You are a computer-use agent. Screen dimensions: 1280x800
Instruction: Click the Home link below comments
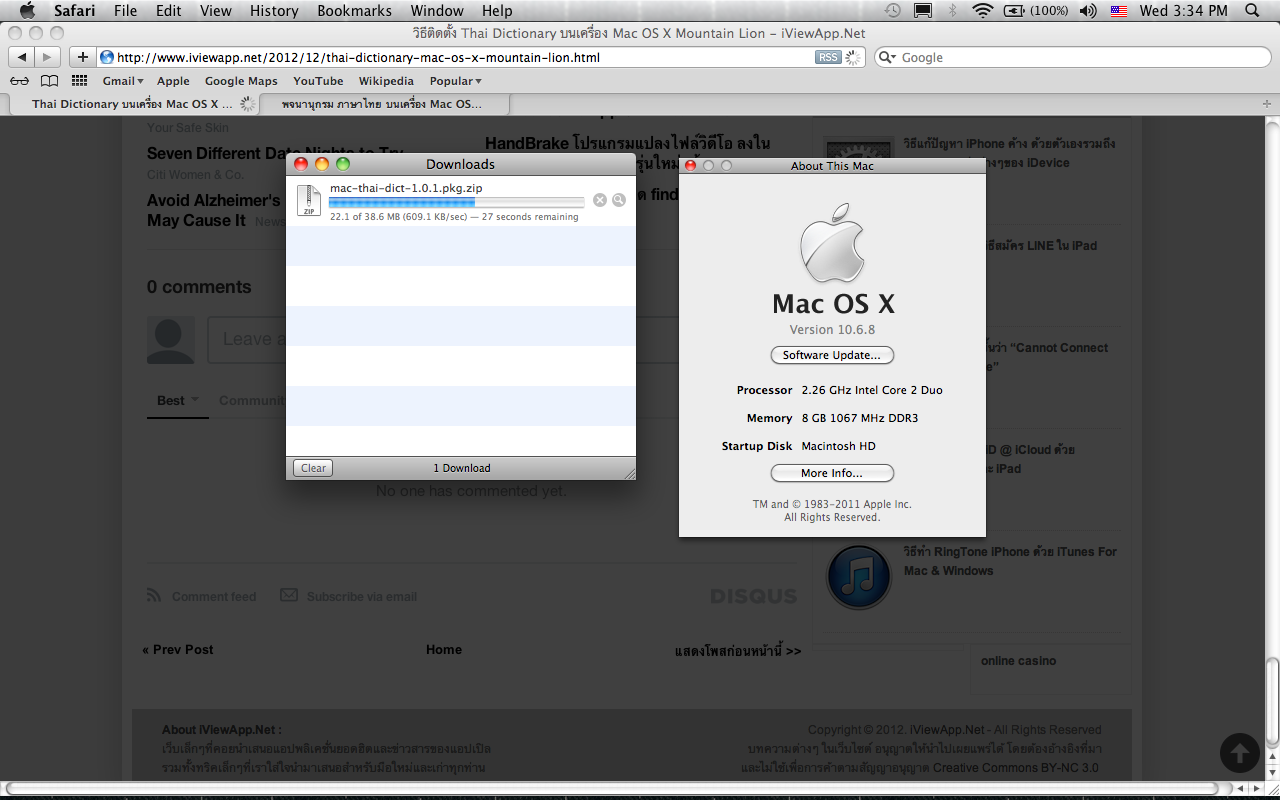tap(444, 650)
